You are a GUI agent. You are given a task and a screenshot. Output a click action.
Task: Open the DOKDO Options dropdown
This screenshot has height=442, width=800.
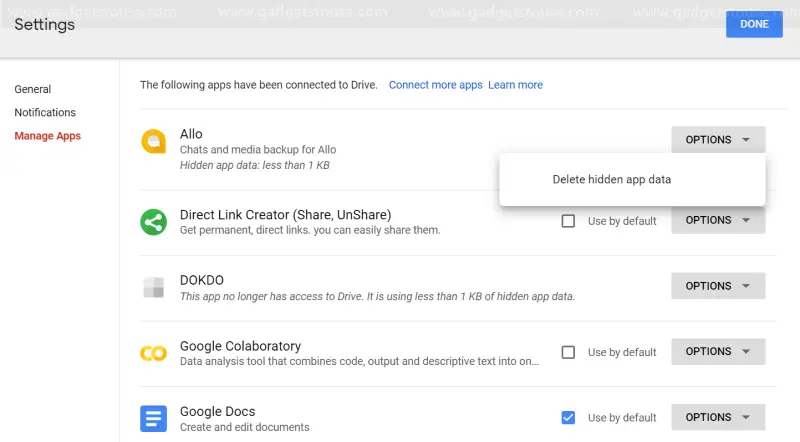coord(718,286)
